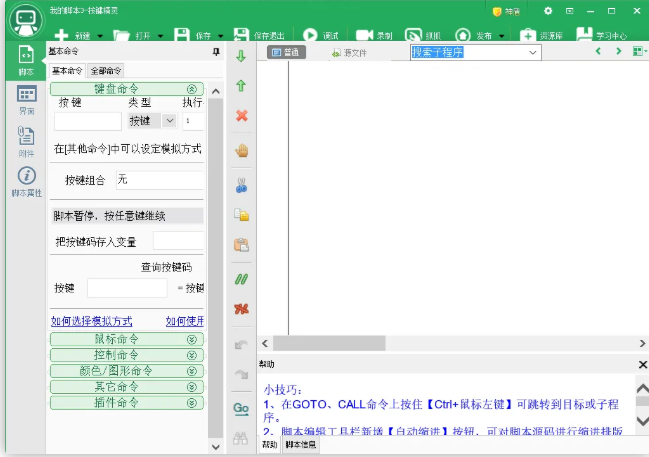Viewport: 649px width, 457px height.
Task: Open the 界面 (Interface) sidebar panel
Action: coord(27,99)
